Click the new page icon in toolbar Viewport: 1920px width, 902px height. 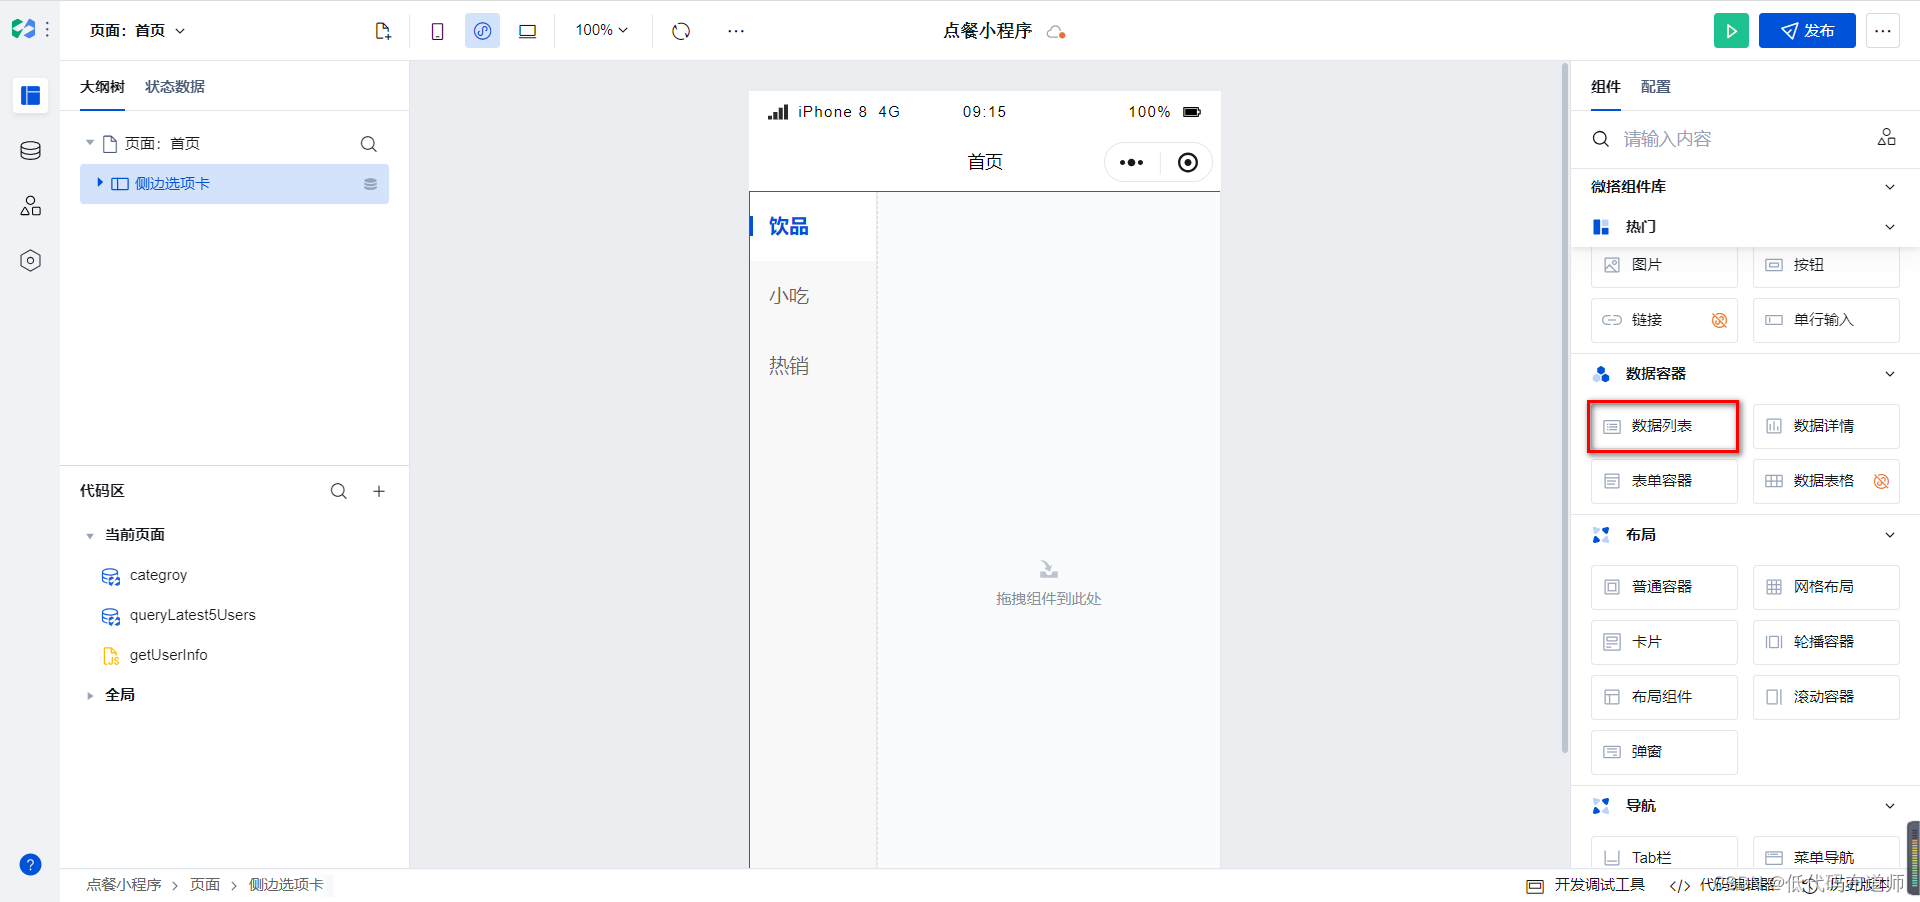(383, 31)
